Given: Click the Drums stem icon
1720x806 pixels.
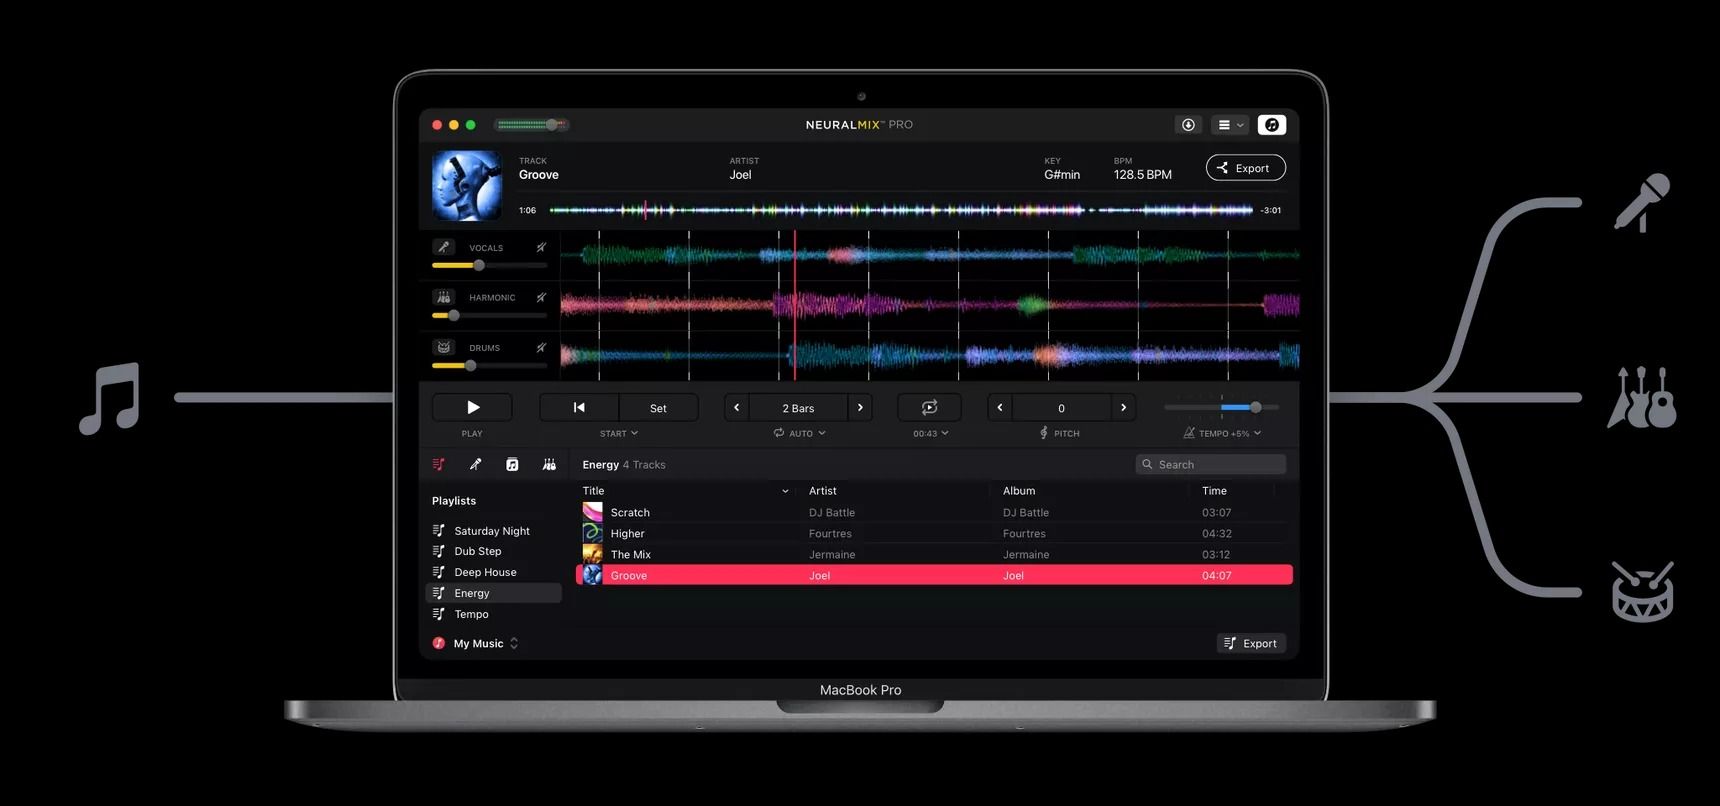Looking at the screenshot, I should [444, 347].
